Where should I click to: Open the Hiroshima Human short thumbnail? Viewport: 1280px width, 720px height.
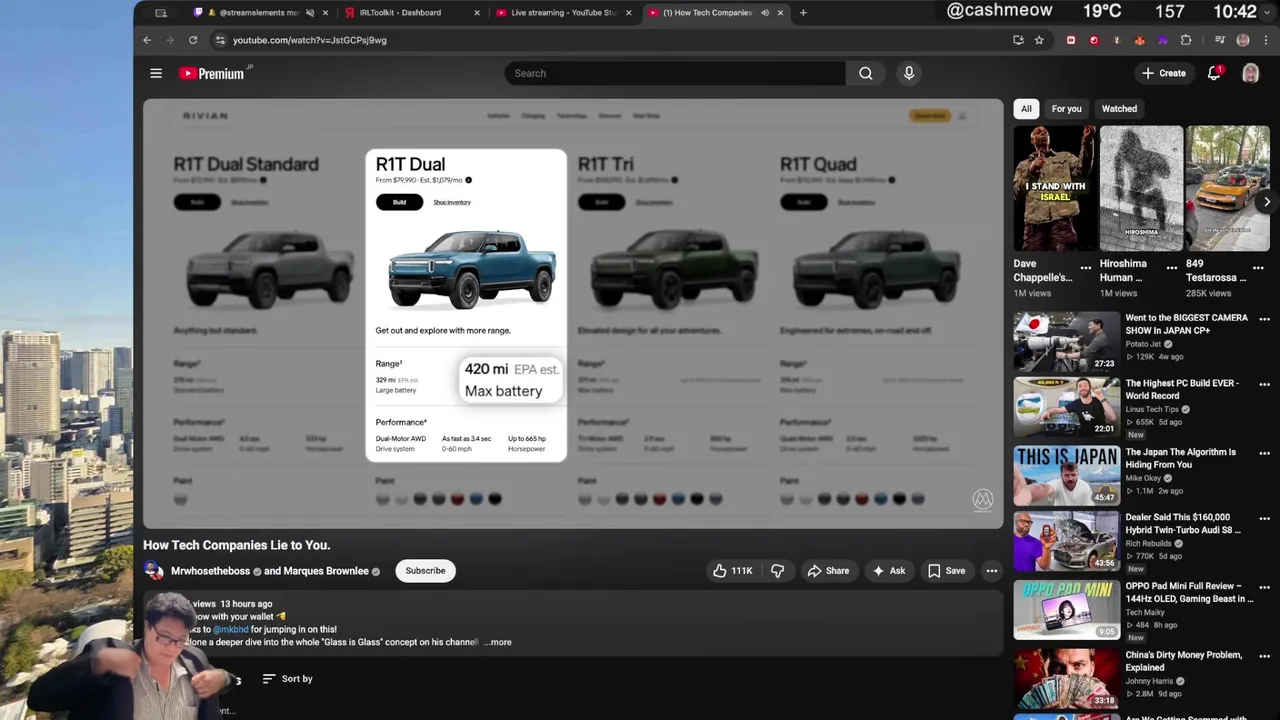pyautogui.click(x=1141, y=188)
